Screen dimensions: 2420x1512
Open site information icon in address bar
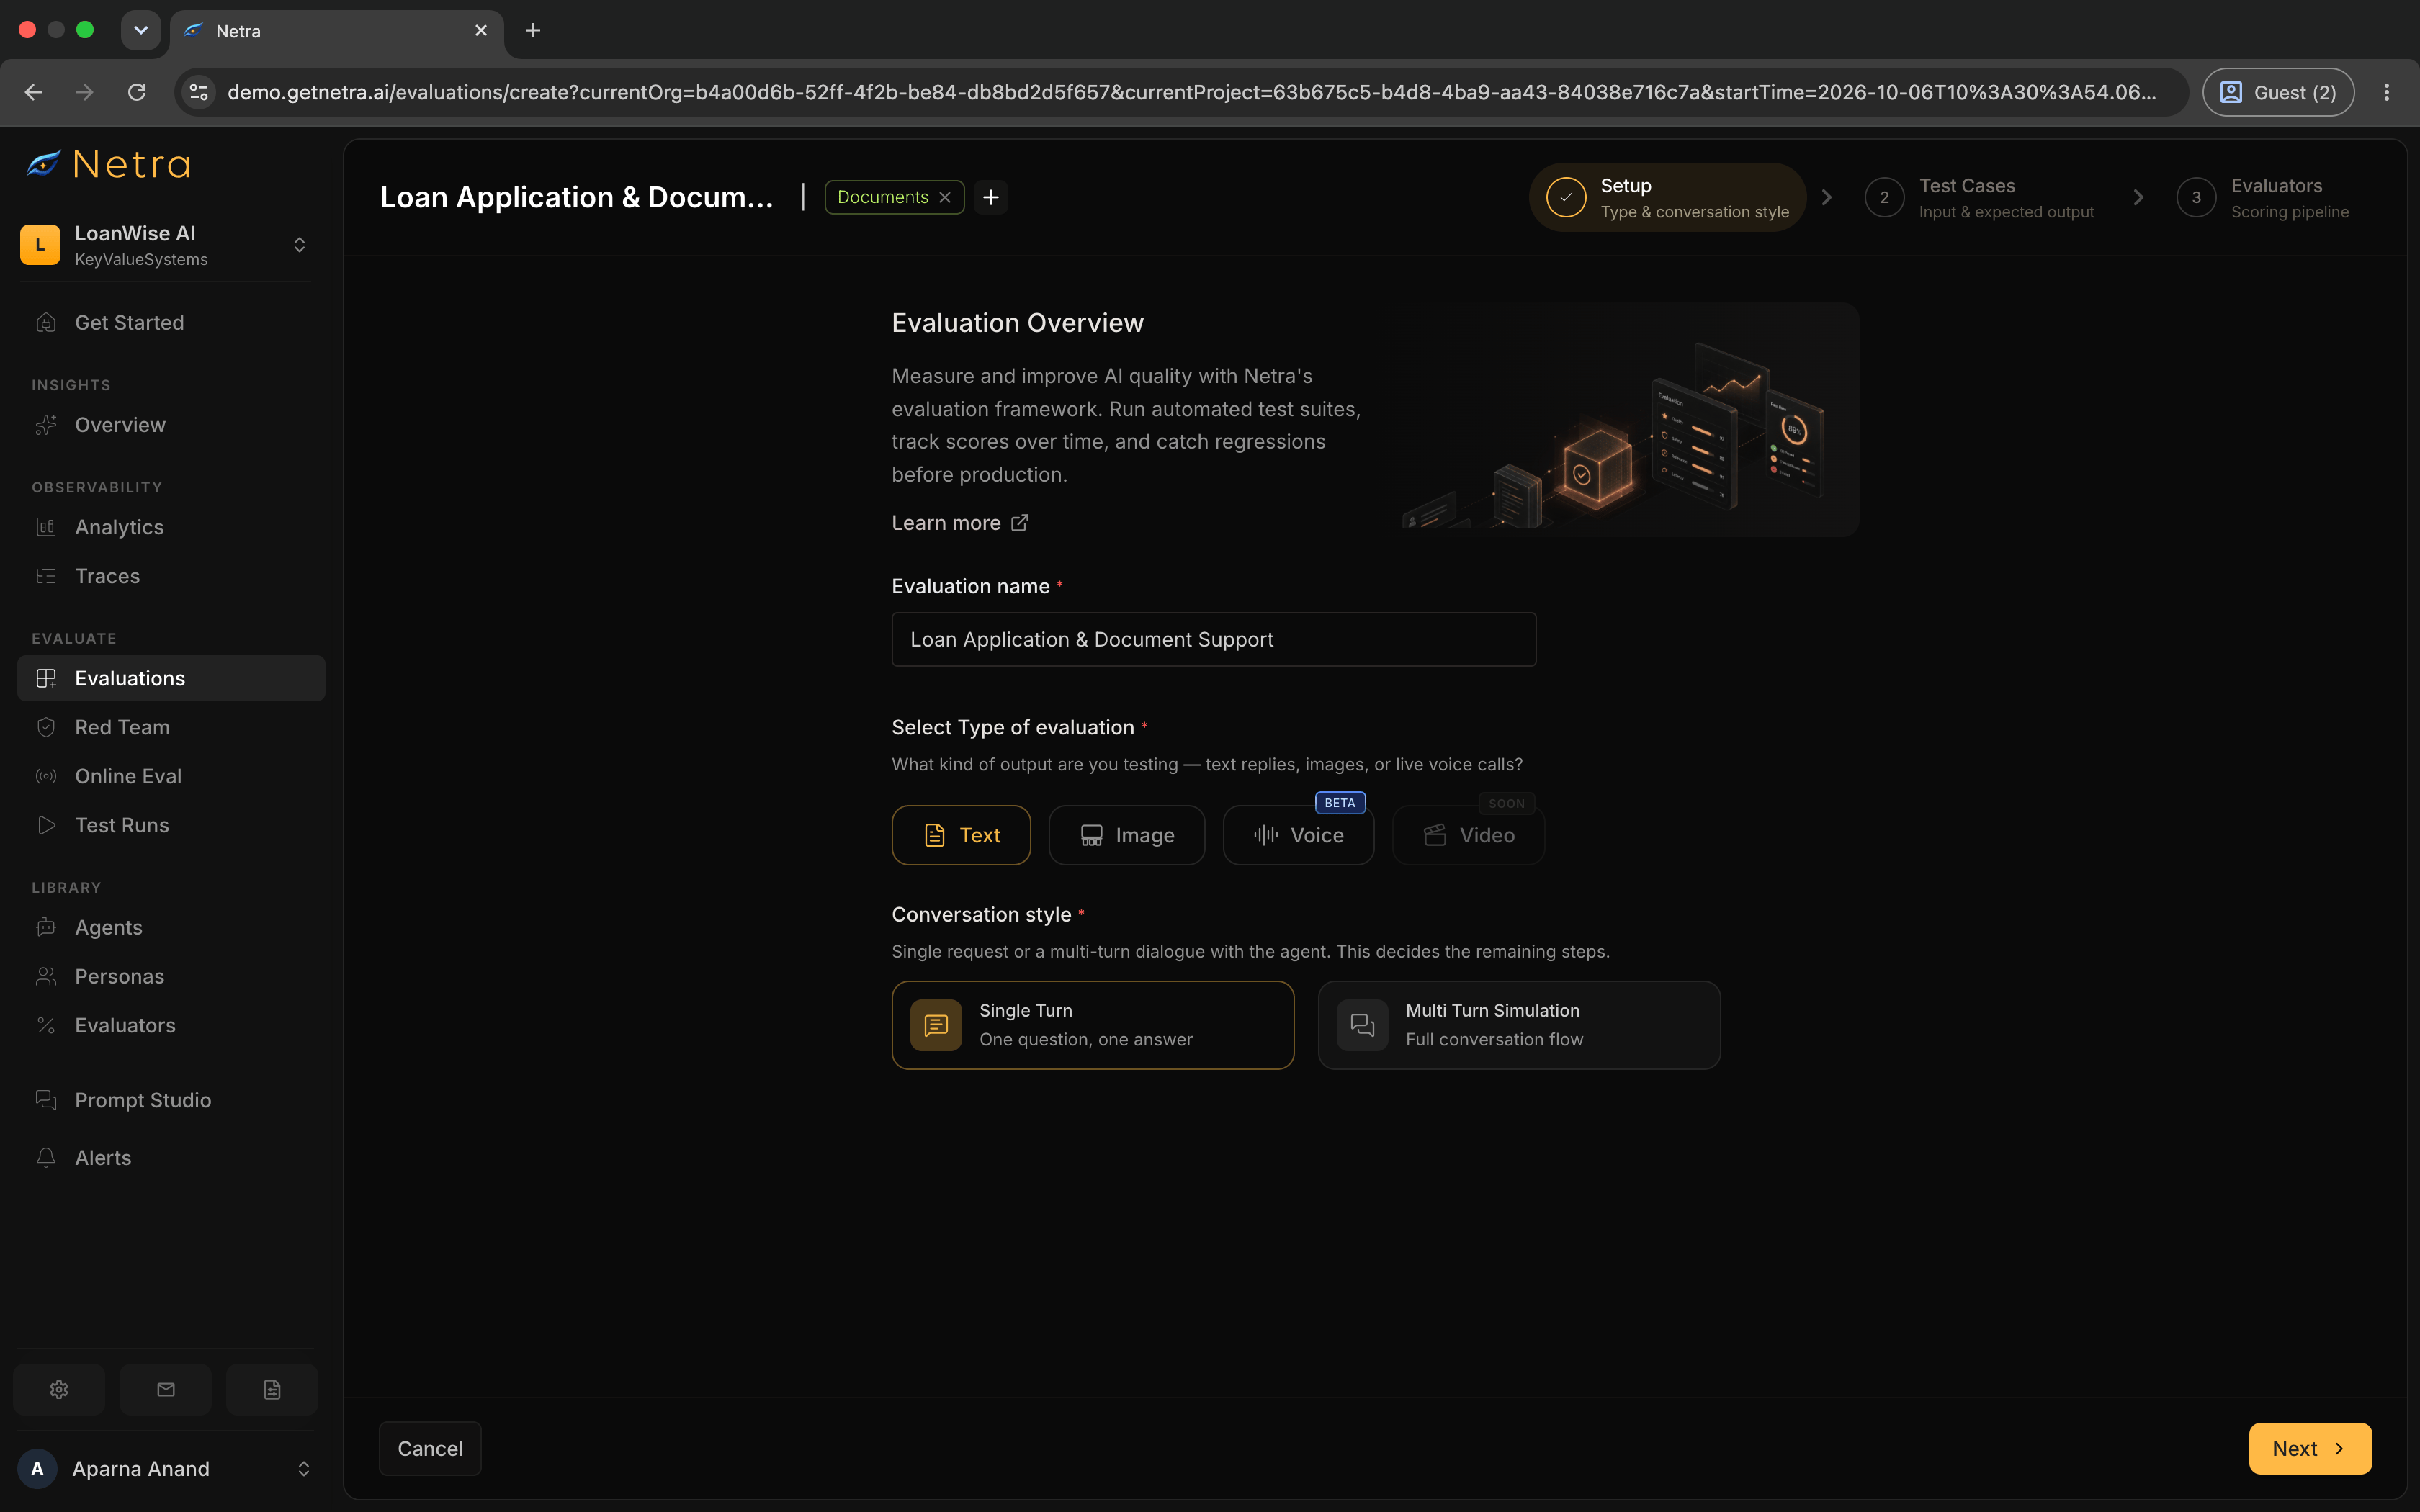click(199, 92)
